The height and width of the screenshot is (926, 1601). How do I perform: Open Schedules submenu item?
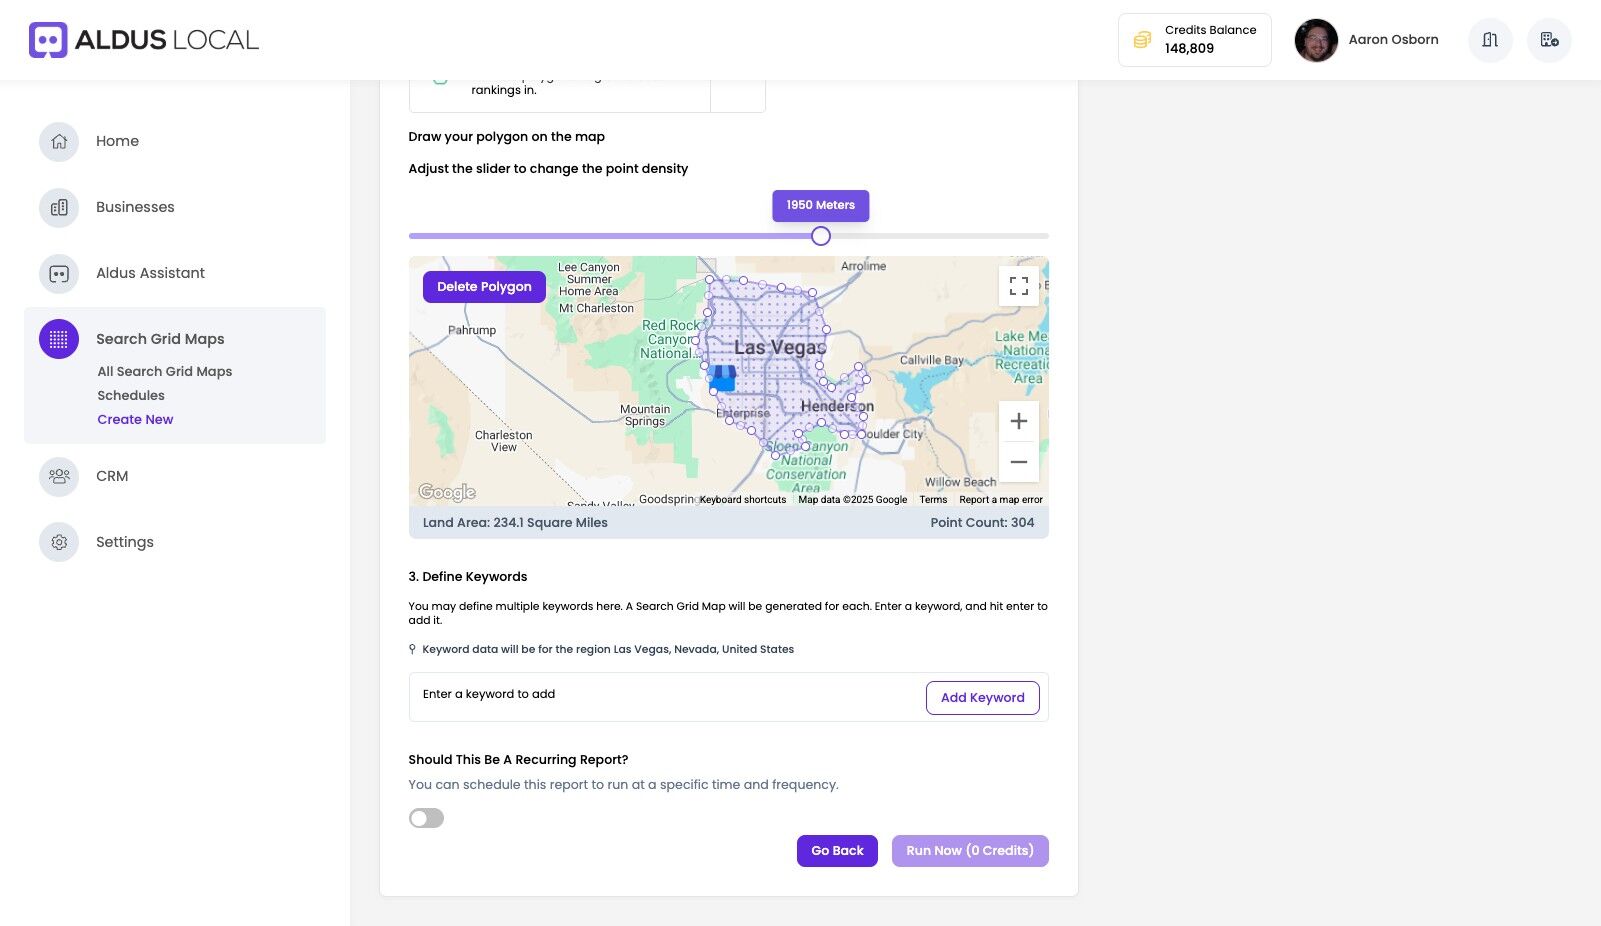131,395
